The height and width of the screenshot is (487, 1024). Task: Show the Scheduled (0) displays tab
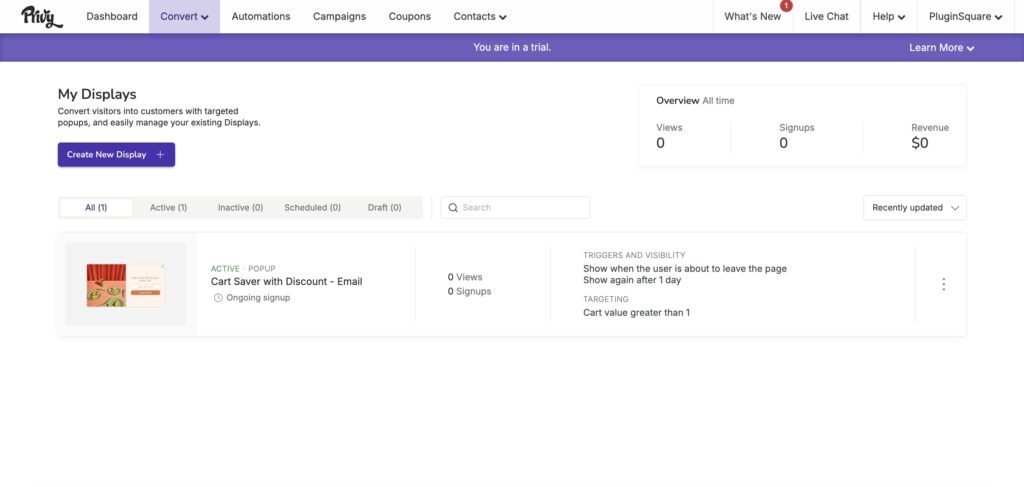pos(312,208)
